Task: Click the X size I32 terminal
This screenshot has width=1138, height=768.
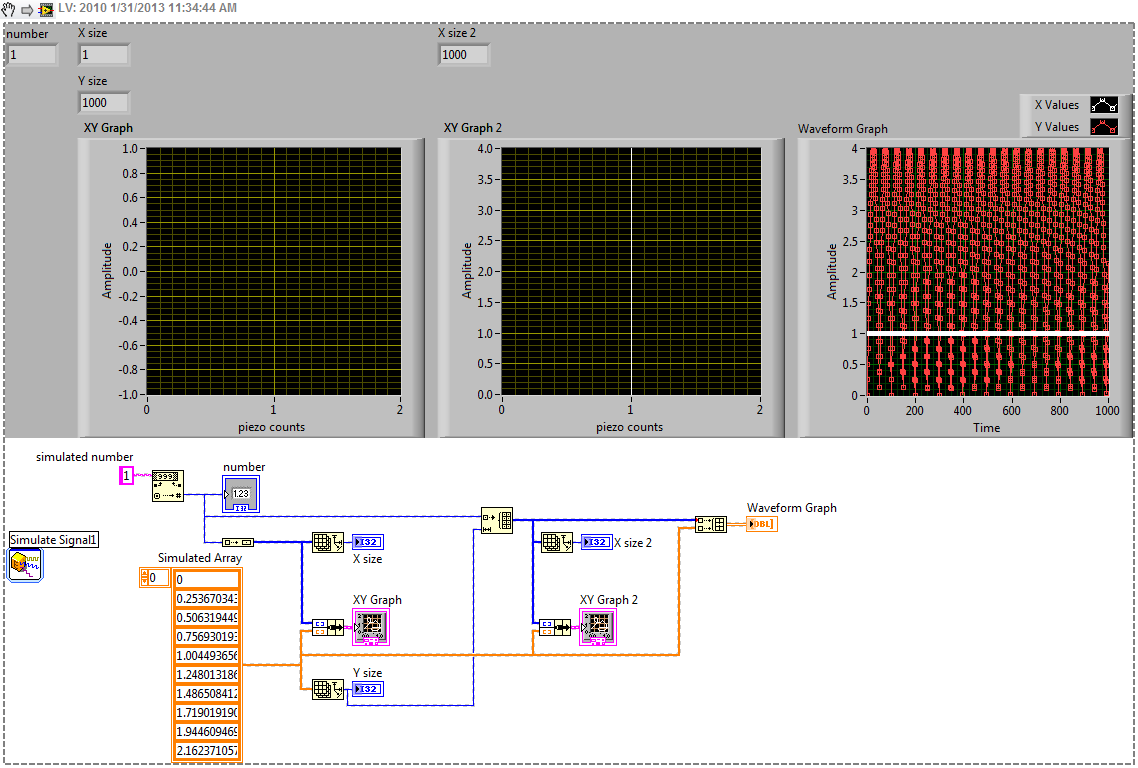Action: pos(368,542)
